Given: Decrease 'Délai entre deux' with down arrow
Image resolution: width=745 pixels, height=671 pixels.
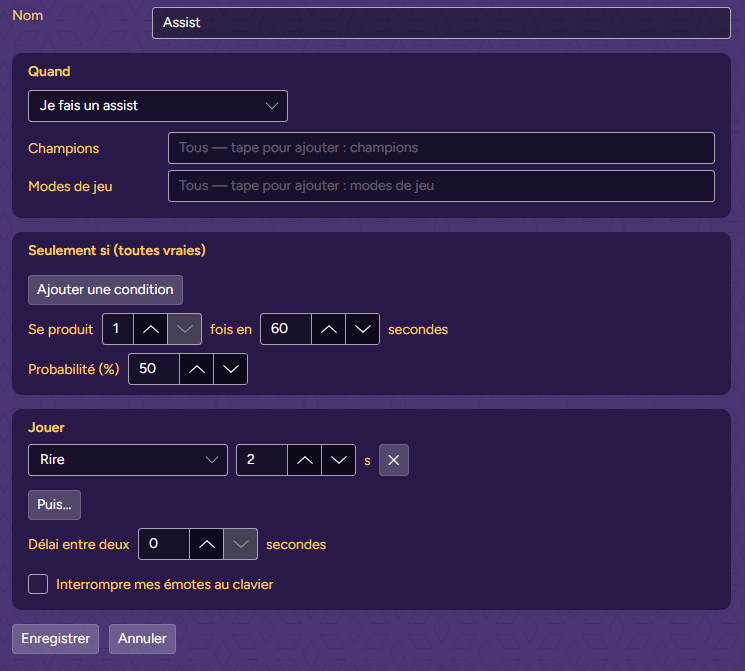Looking at the screenshot, I should pyautogui.click(x=240, y=544).
